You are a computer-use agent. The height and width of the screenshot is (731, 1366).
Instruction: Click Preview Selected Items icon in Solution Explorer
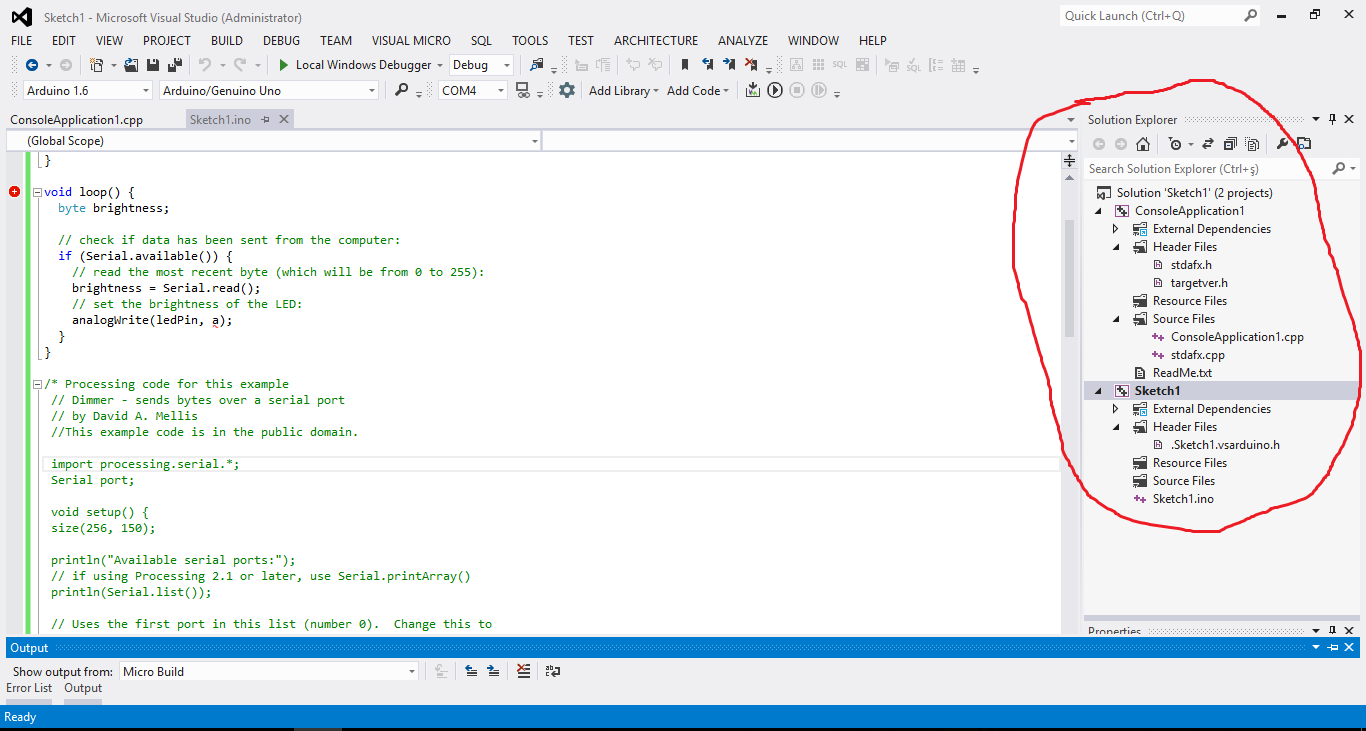(1304, 144)
